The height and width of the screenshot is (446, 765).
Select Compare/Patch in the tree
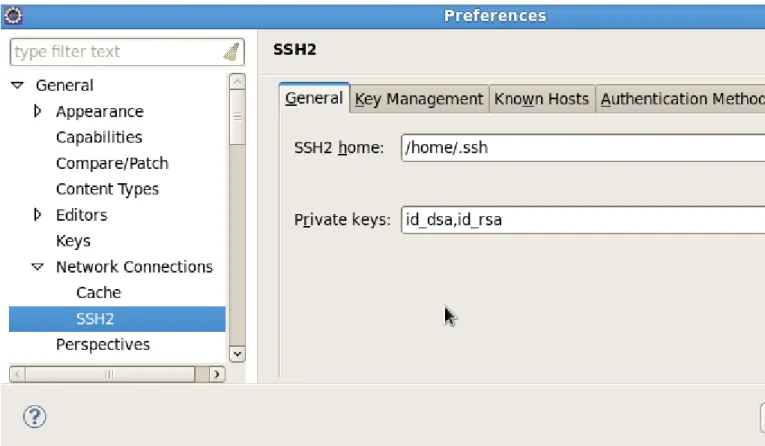[x=112, y=163]
